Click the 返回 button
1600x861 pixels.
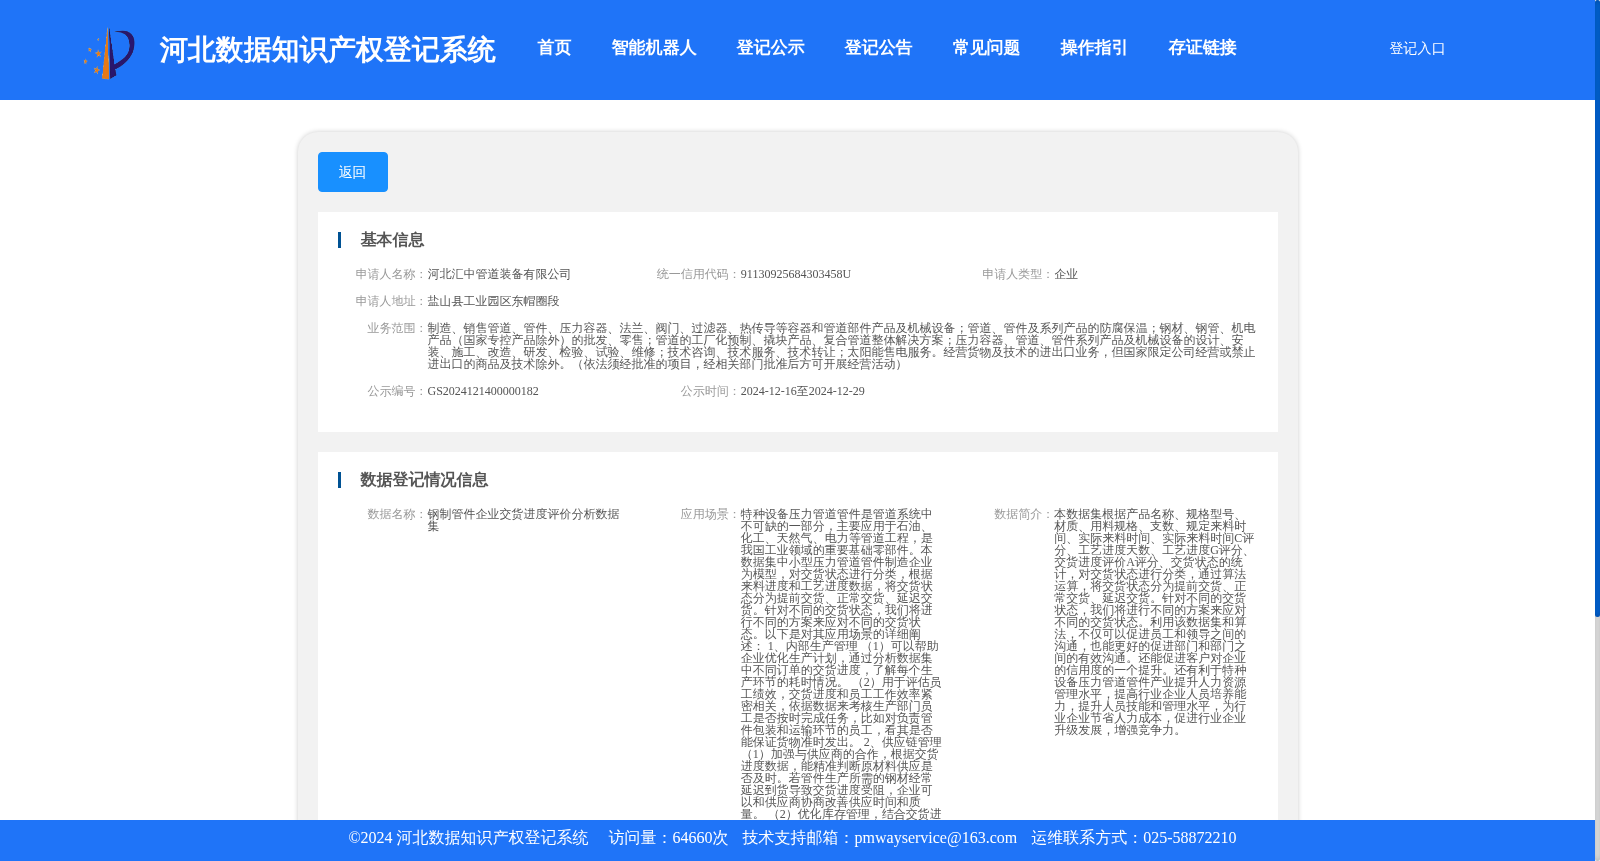click(x=353, y=172)
